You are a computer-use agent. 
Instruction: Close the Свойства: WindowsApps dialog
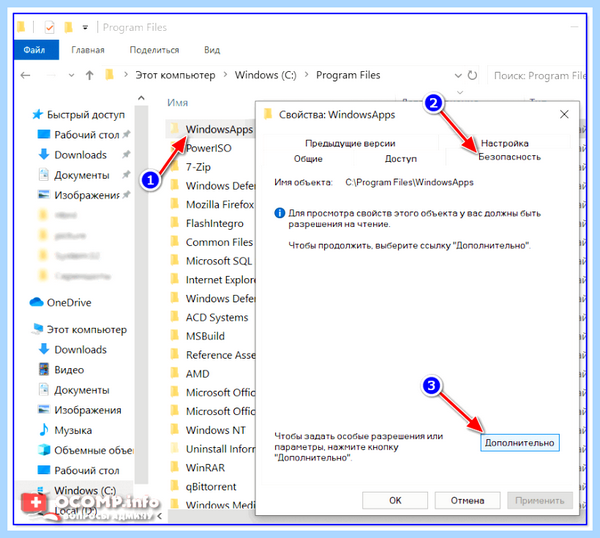(x=564, y=114)
